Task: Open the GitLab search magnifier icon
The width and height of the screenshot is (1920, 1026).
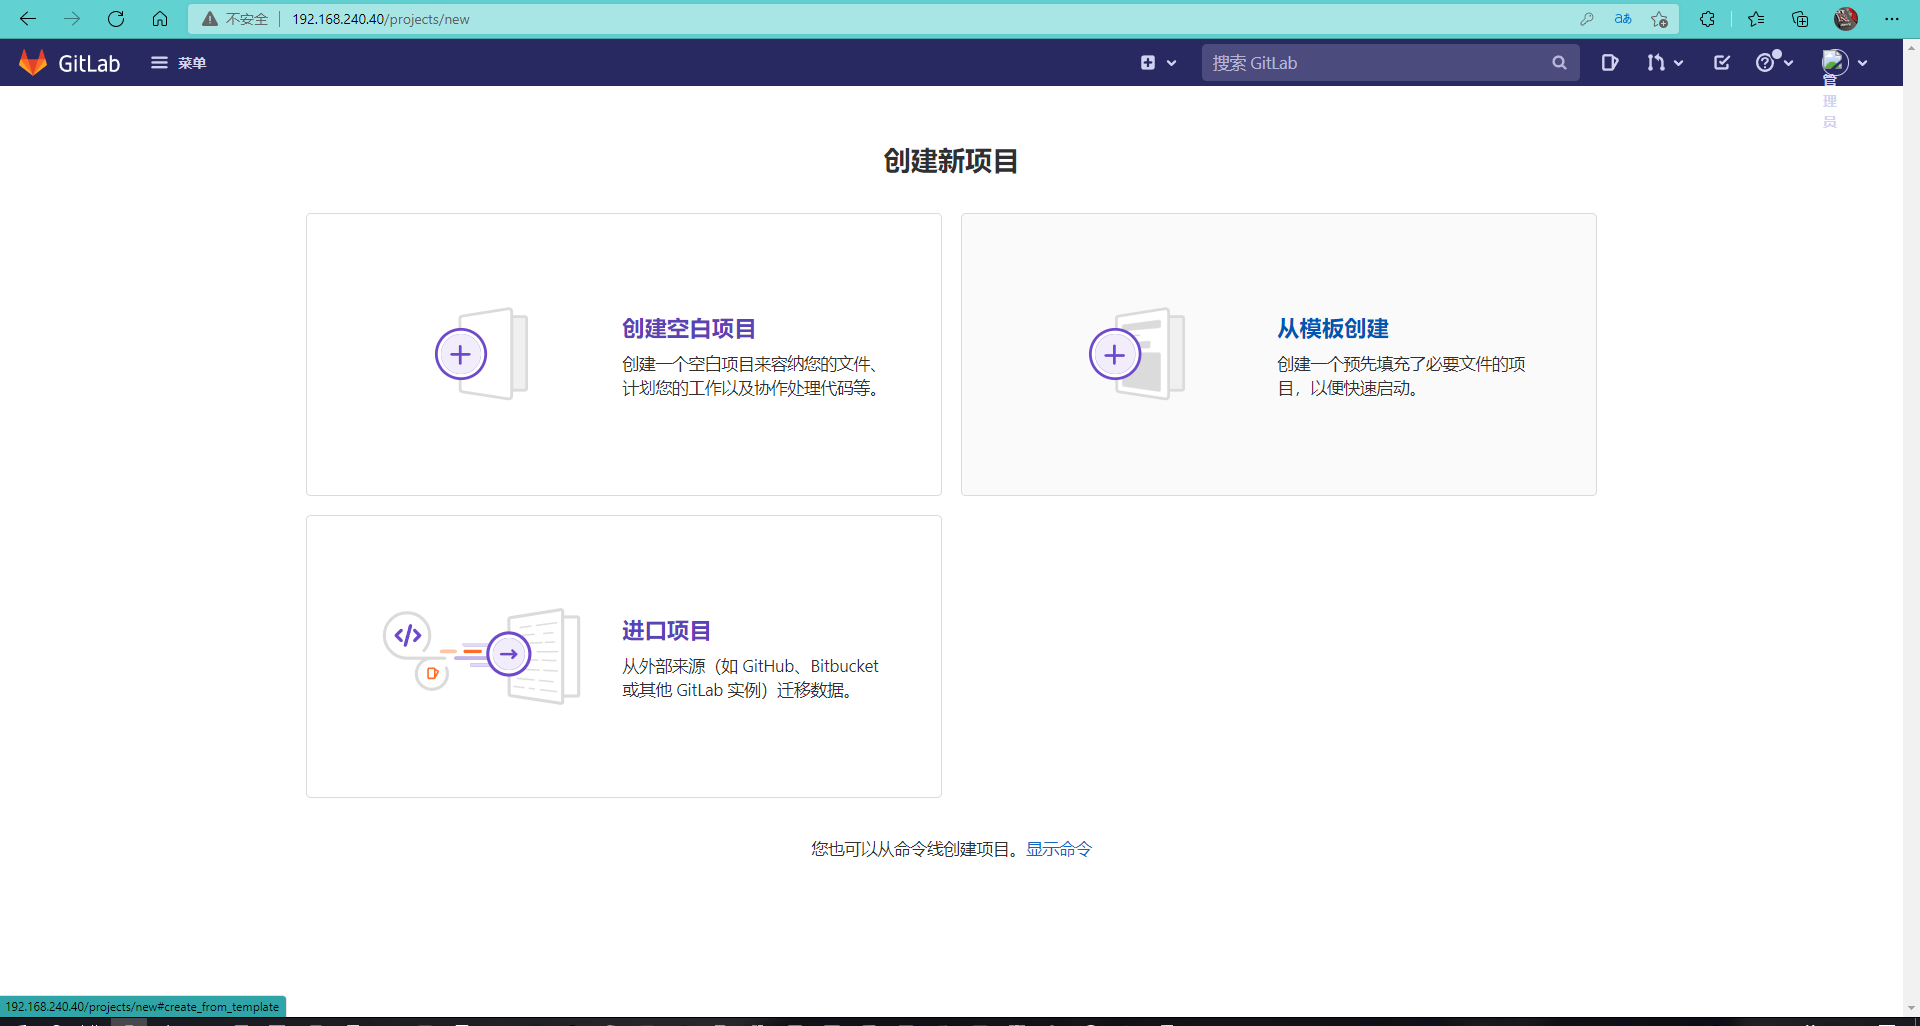Action: click(1559, 62)
